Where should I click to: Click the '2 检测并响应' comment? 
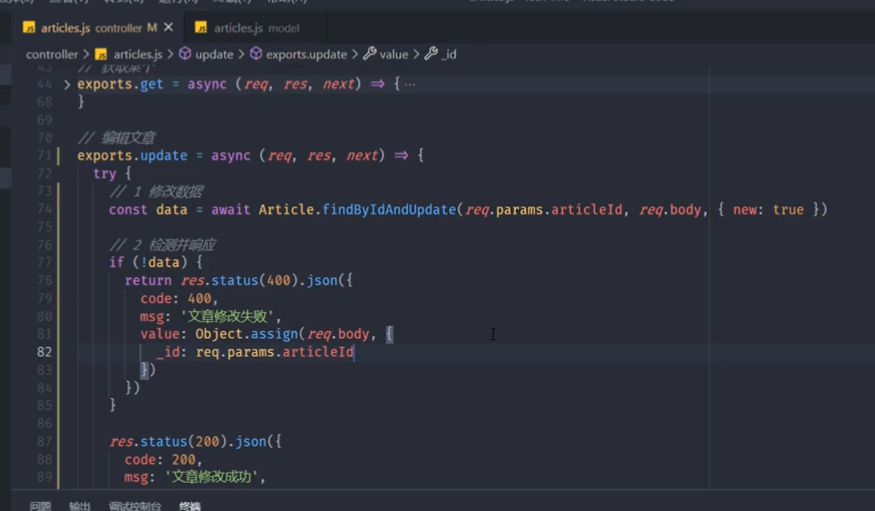162,245
